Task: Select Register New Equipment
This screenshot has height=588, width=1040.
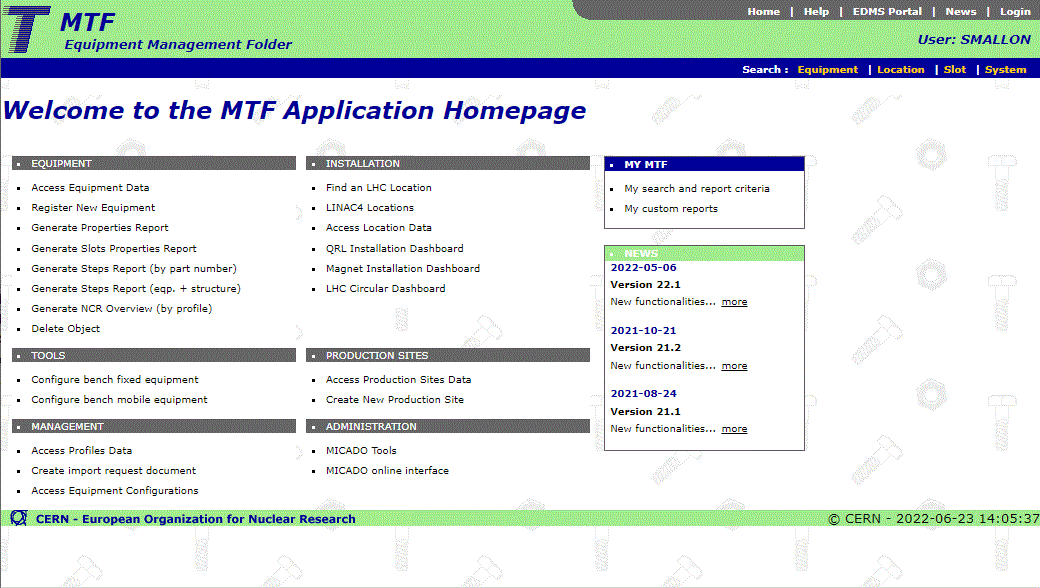Action: [93, 207]
